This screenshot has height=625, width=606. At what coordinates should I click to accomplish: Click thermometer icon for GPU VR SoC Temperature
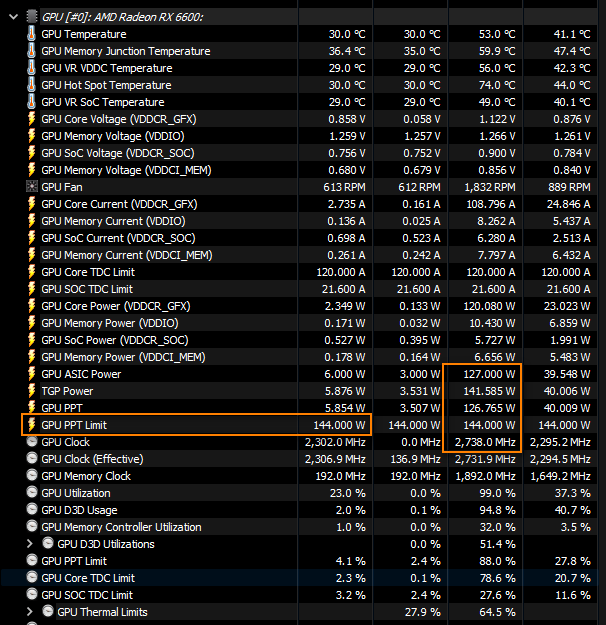tap(31, 102)
